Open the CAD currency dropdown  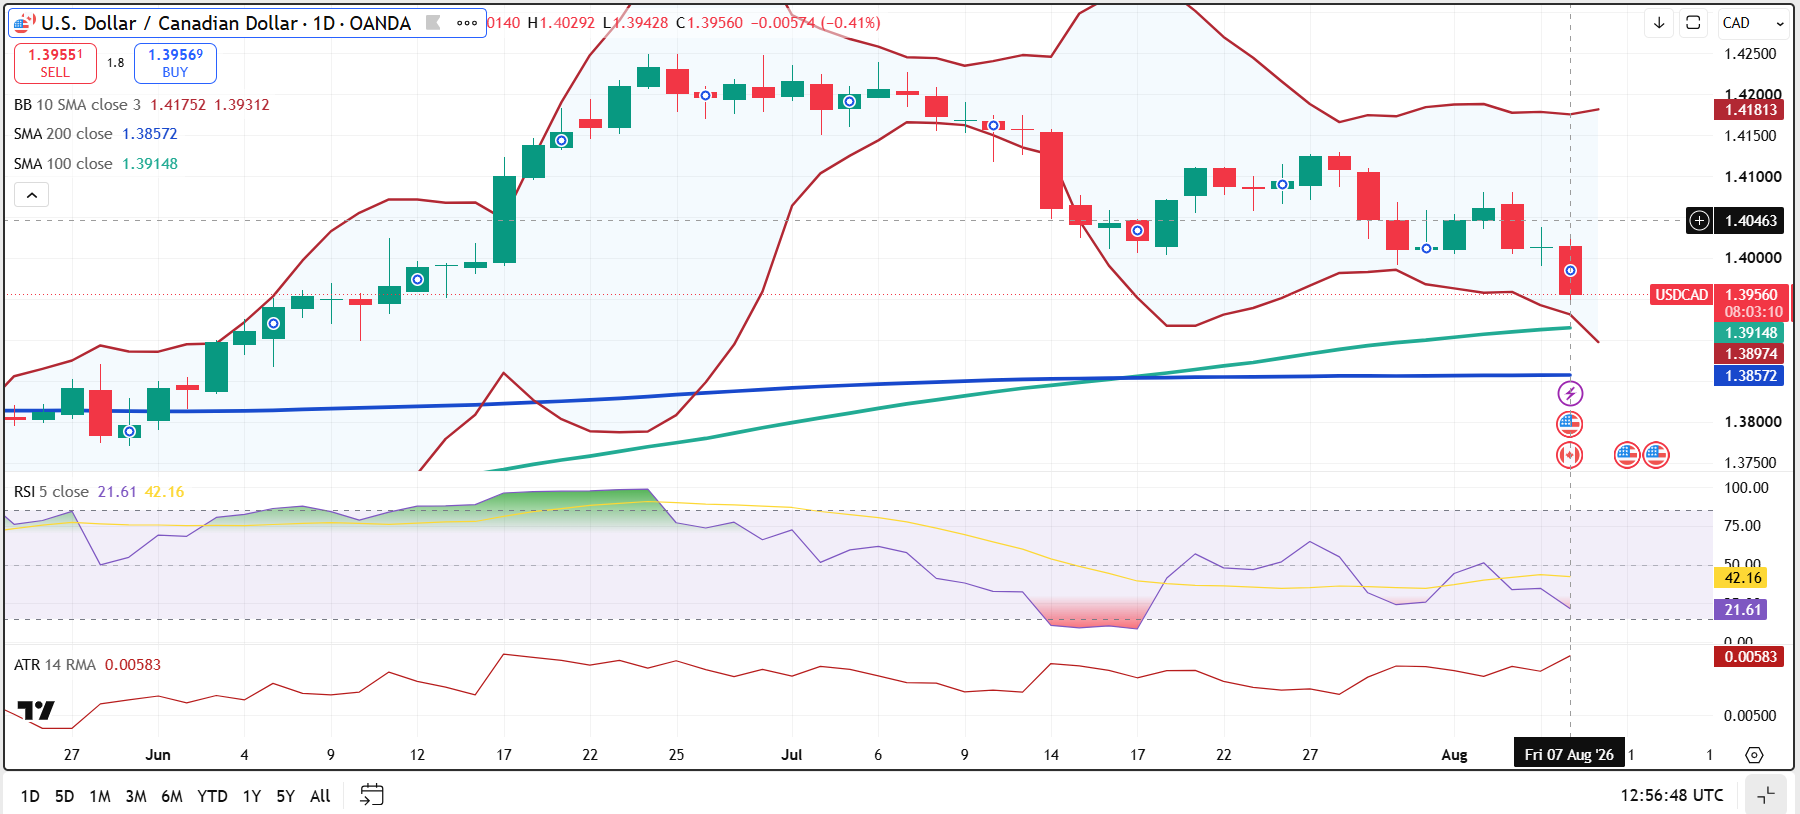pyautogui.click(x=1753, y=23)
